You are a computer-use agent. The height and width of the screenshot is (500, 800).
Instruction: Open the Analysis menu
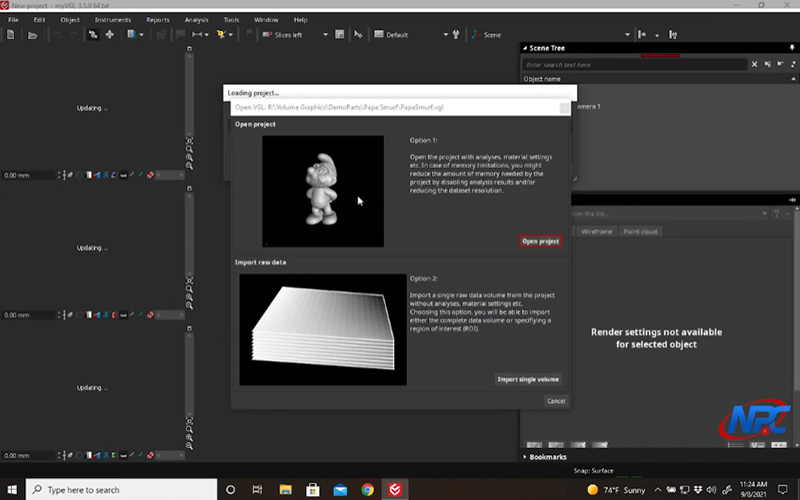[196, 19]
